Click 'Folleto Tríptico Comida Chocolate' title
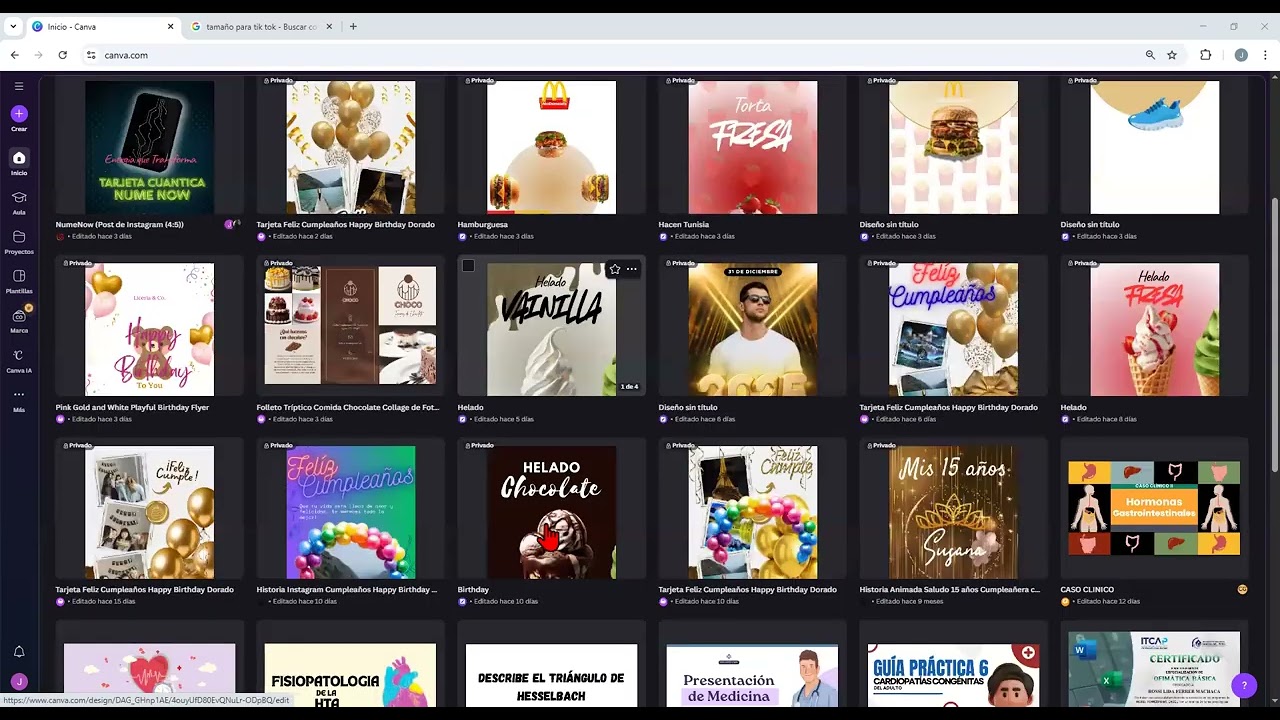 click(x=347, y=407)
